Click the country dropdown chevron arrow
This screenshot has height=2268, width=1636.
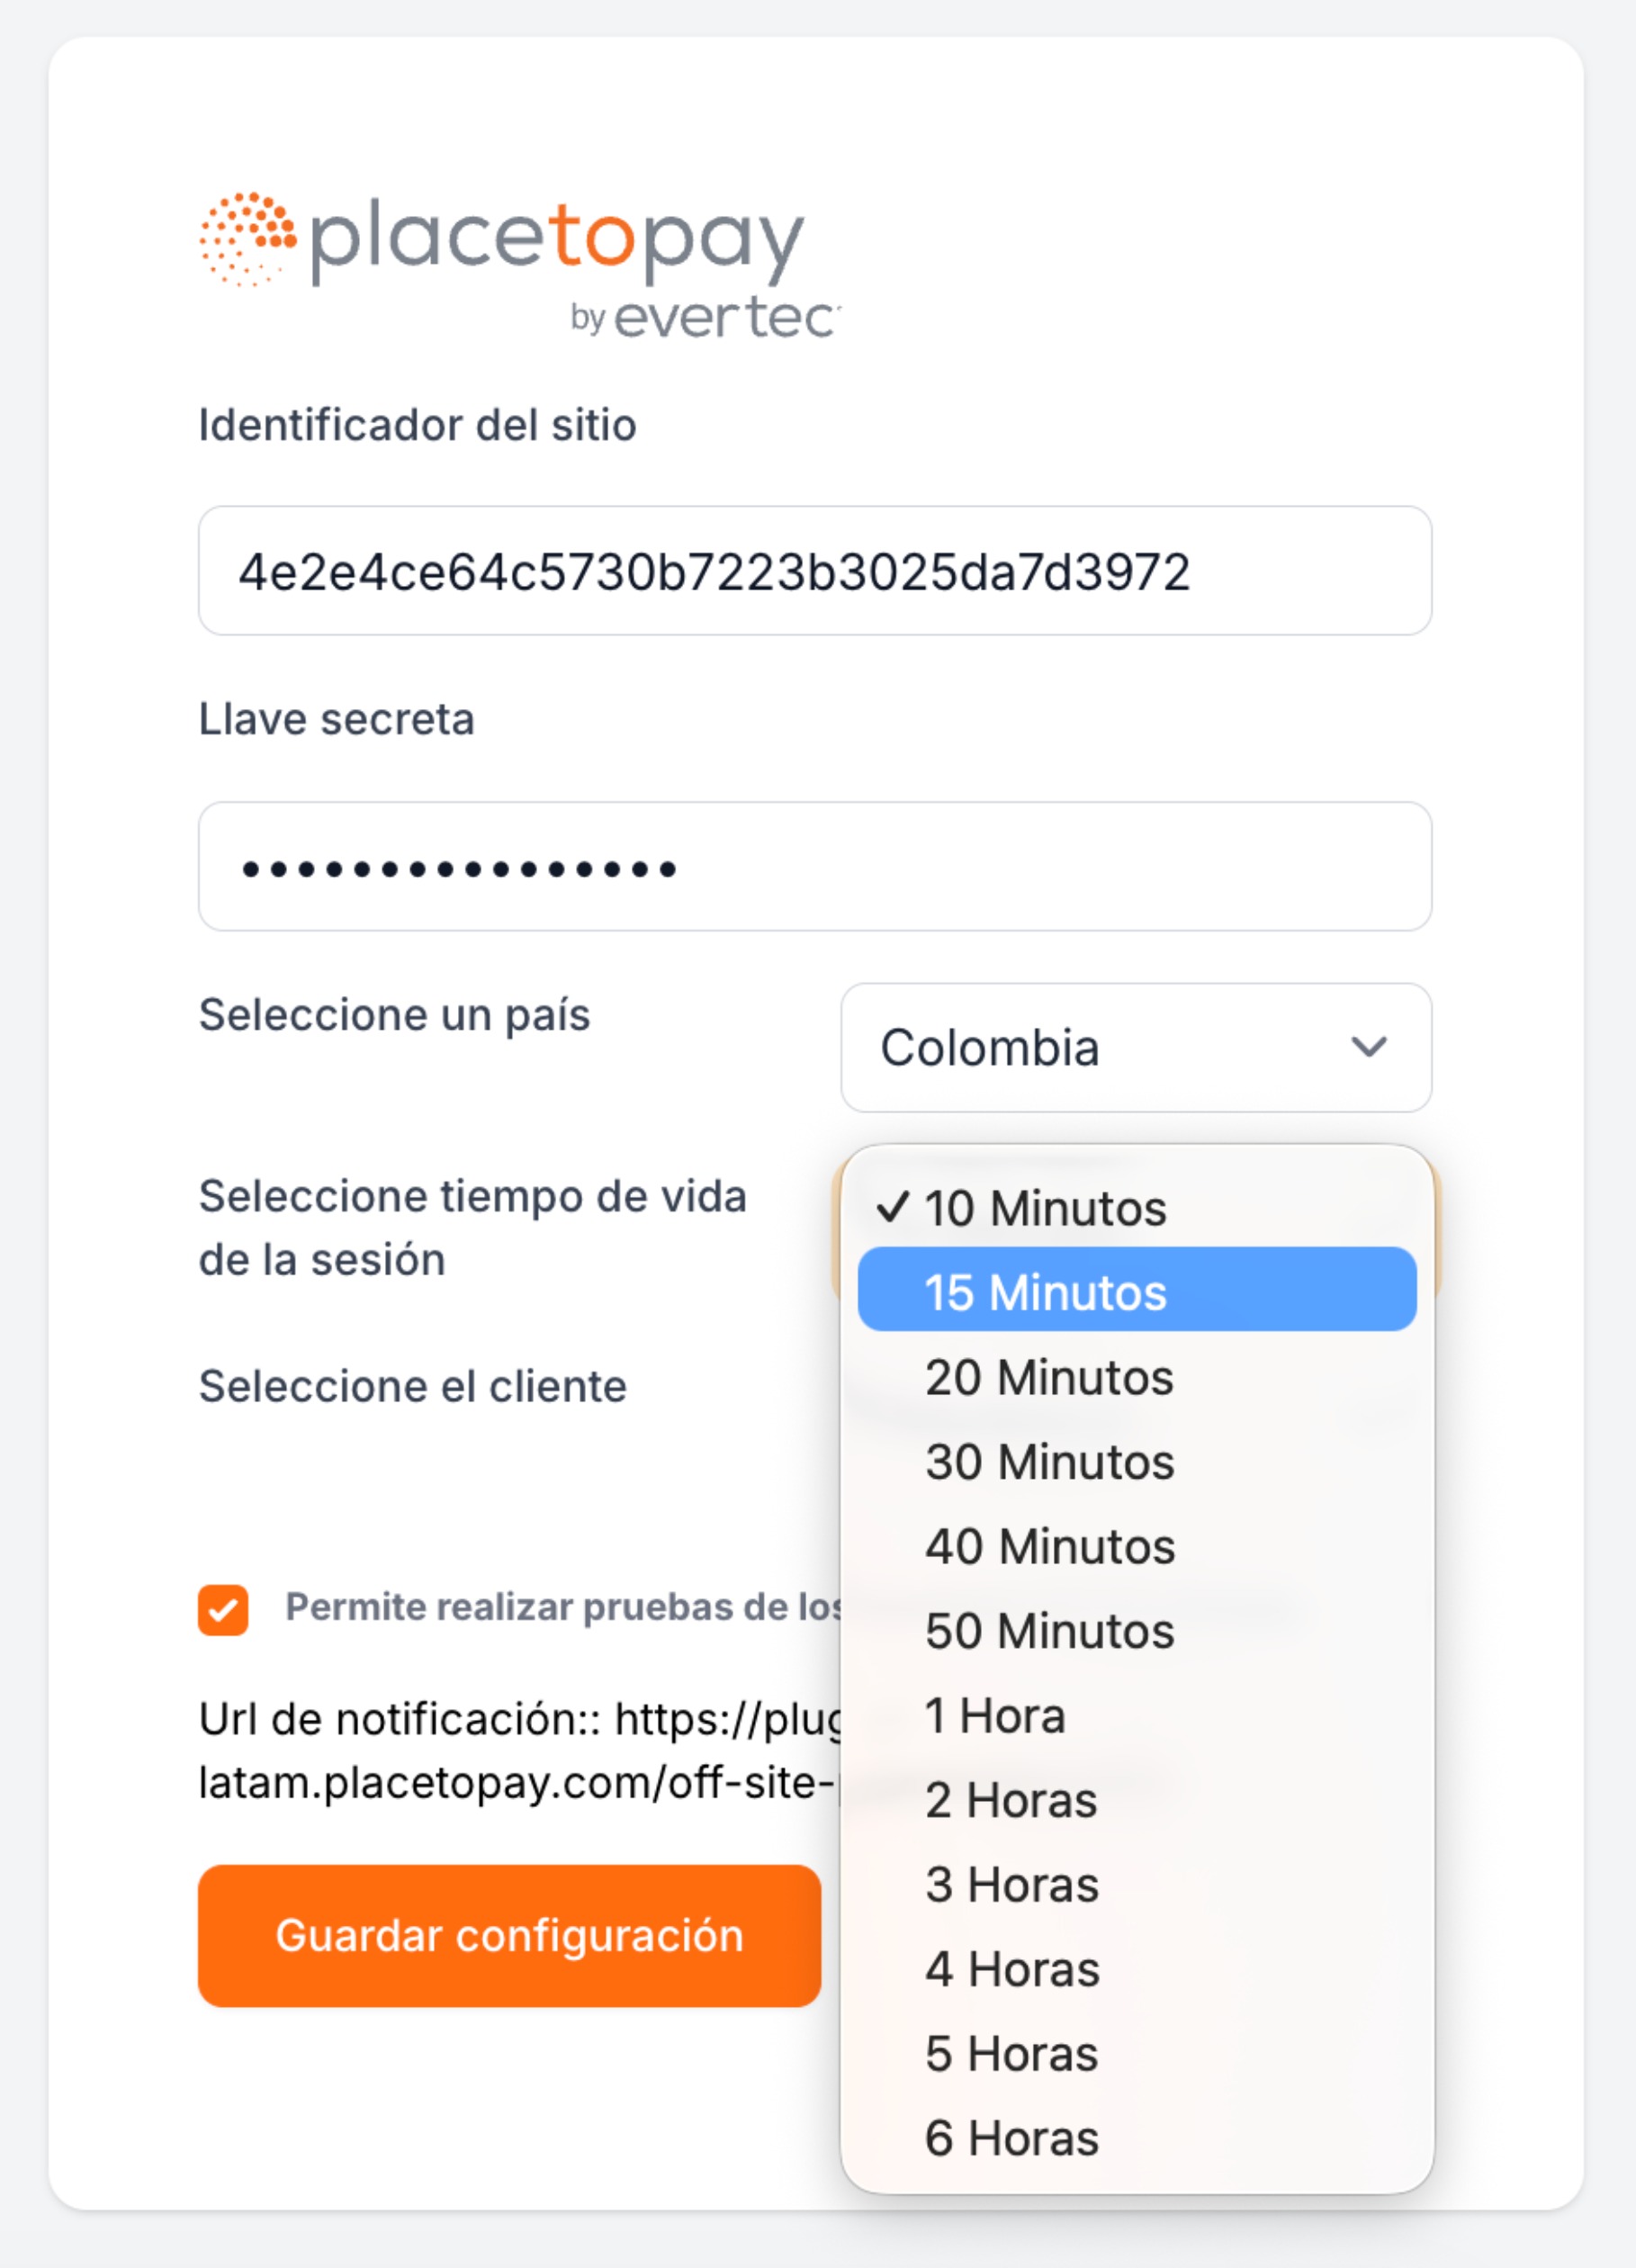(x=1368, y=1047)
